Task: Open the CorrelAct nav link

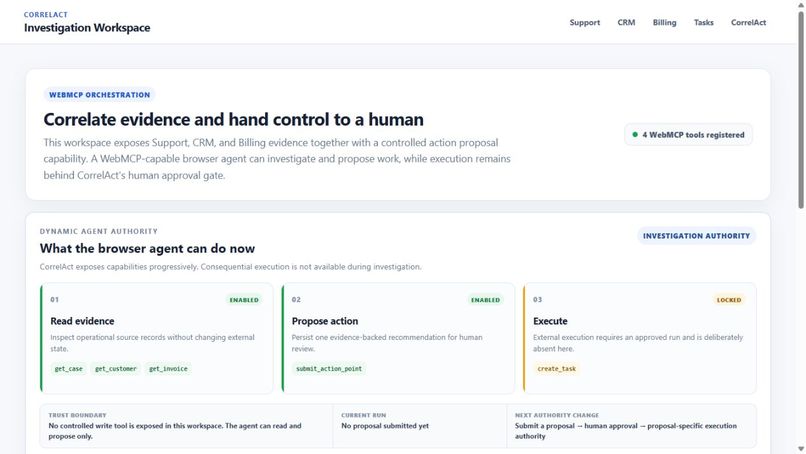Action: tap(748, 23)
